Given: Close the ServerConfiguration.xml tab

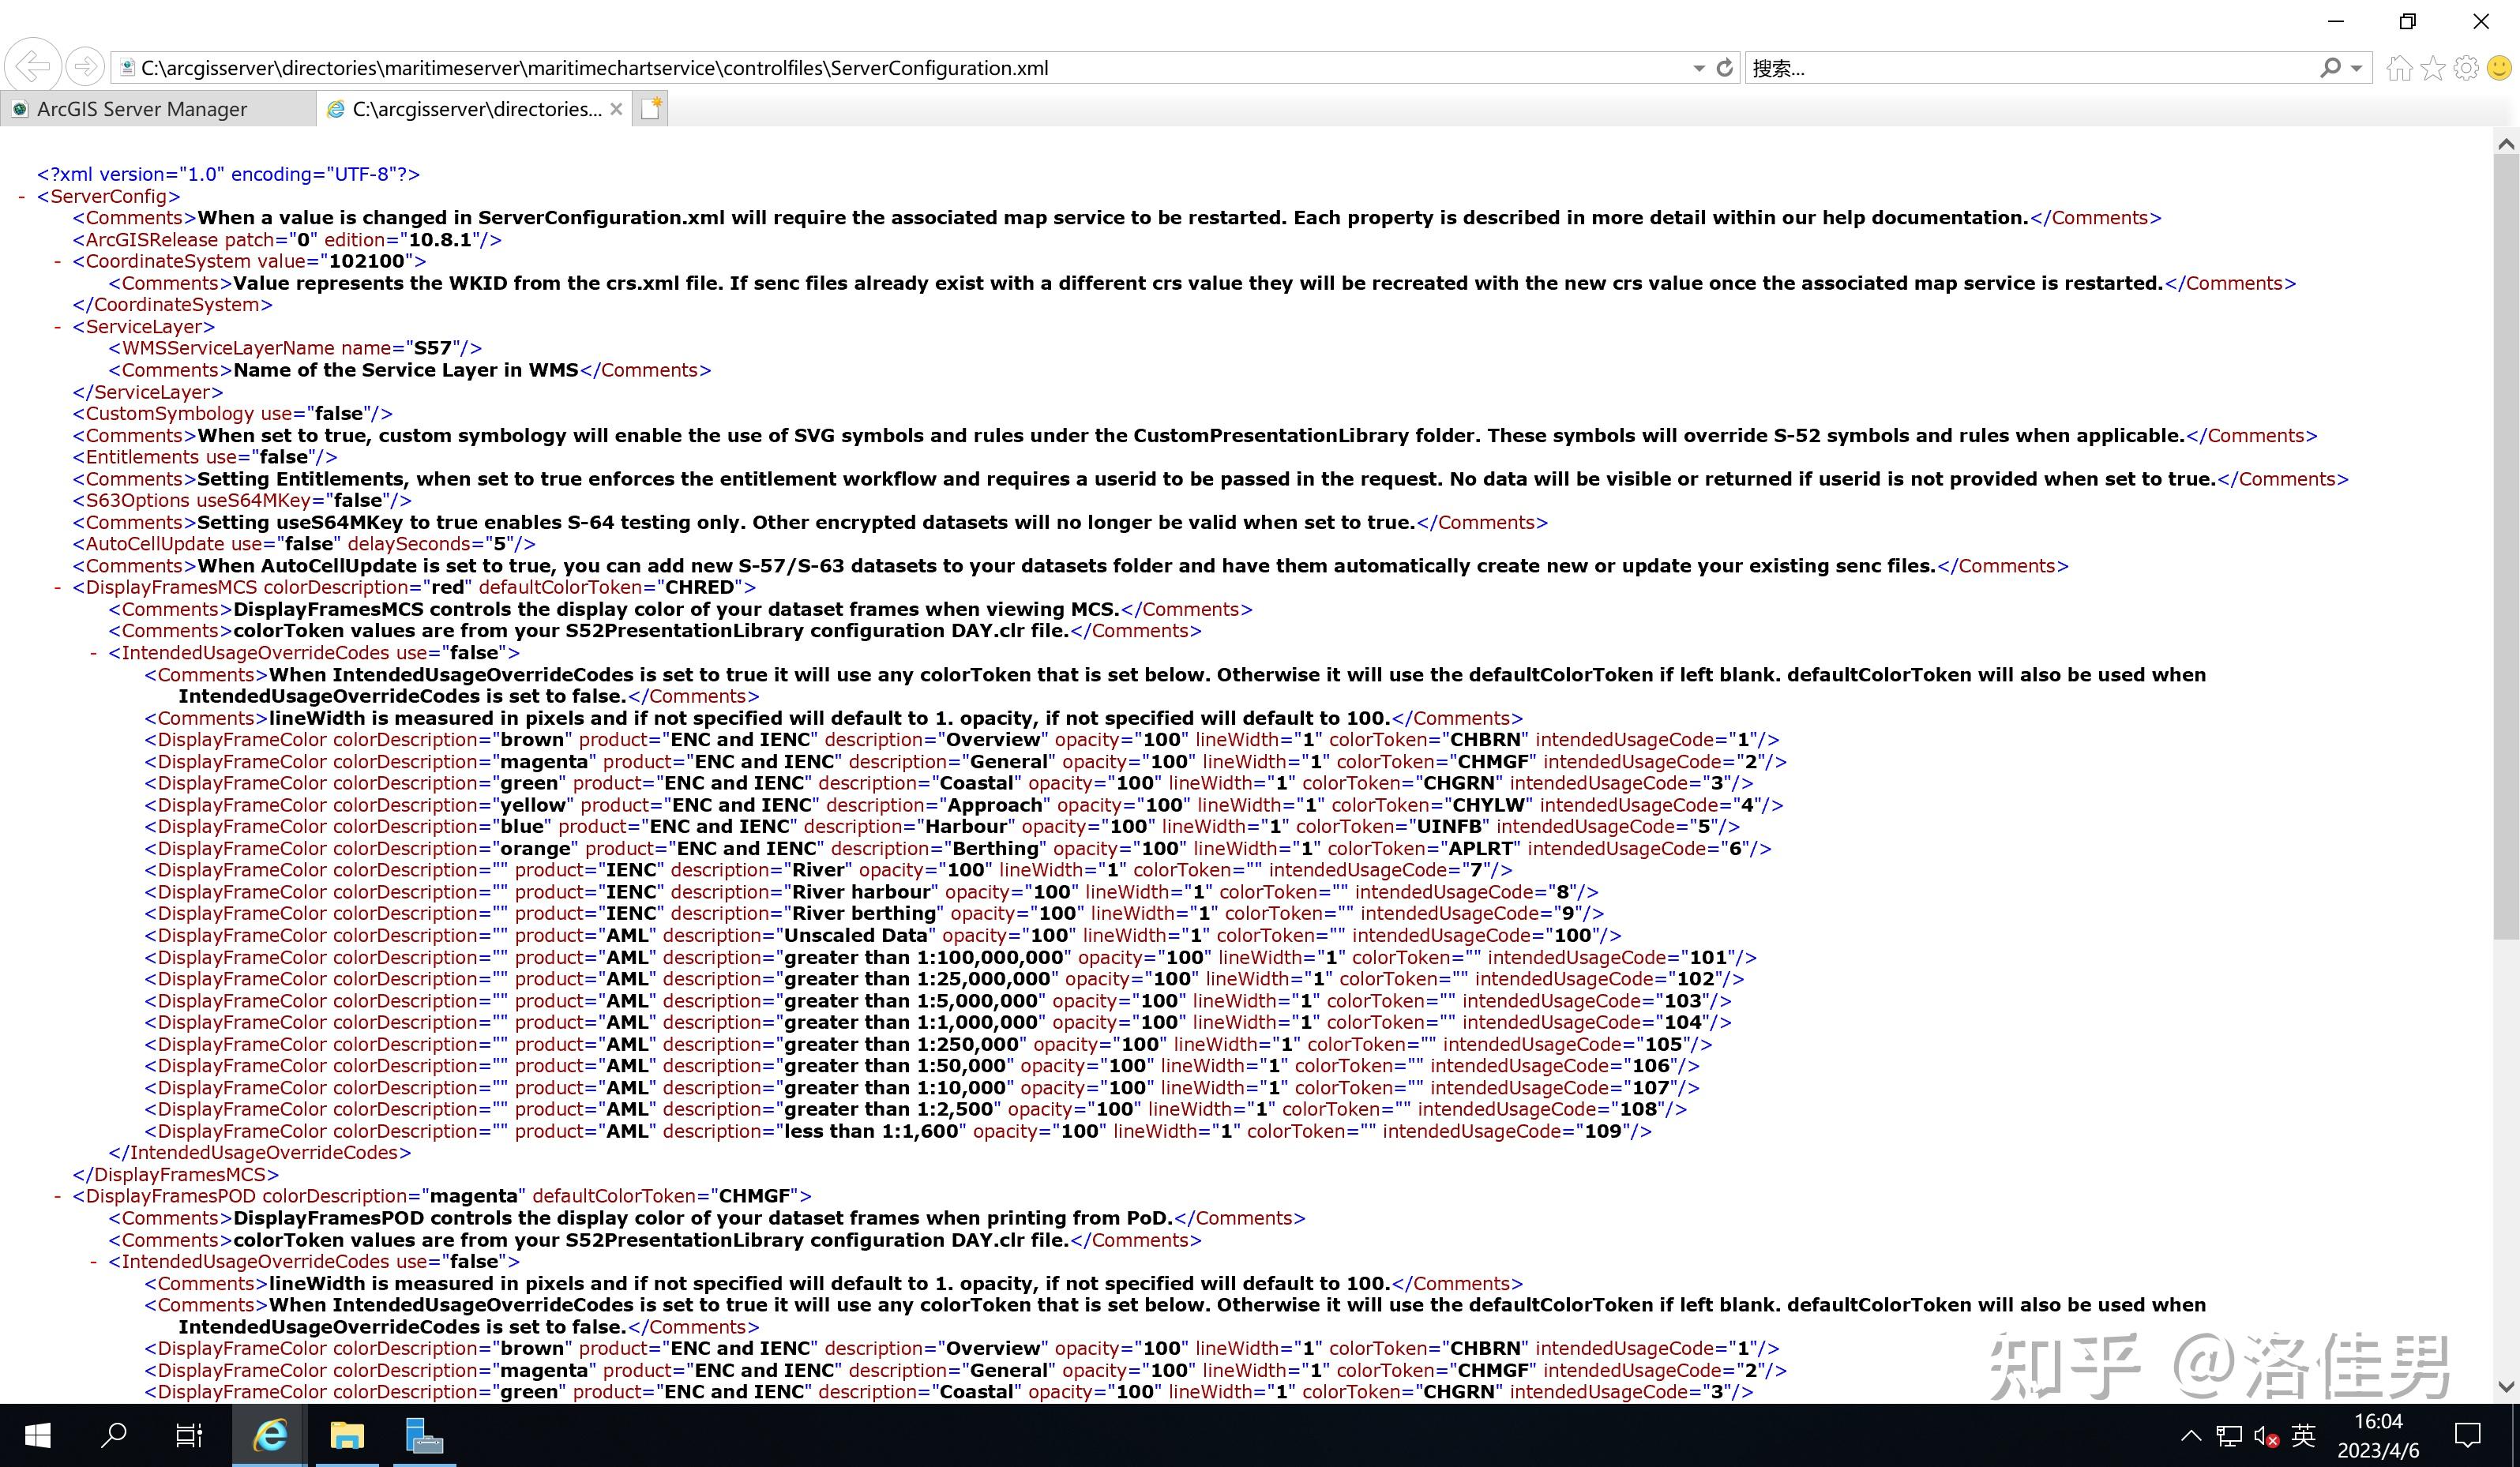Looking at the screenshot, I should 616,109.
